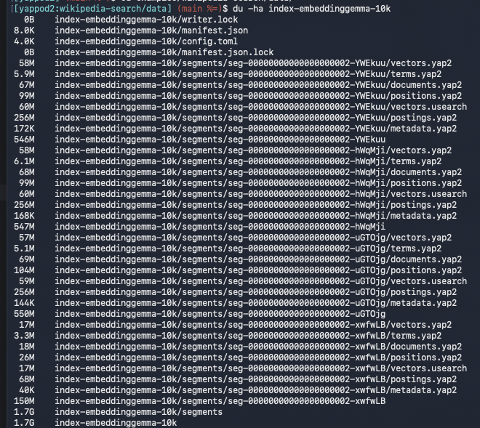Click the YWEkuu/vectors.yap2 path

(x=253, y=63)
